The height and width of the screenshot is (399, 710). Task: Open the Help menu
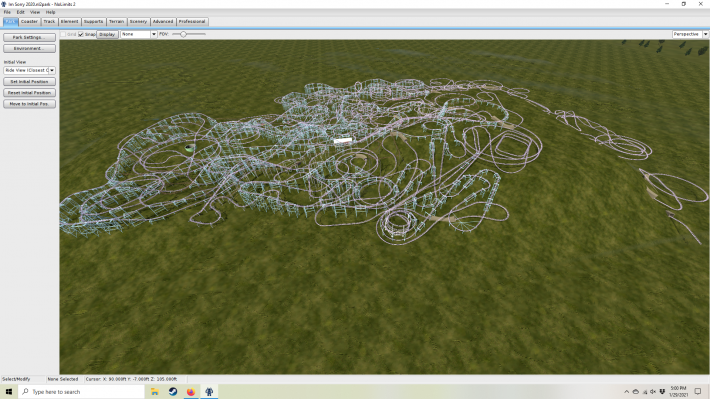point(50,12)
